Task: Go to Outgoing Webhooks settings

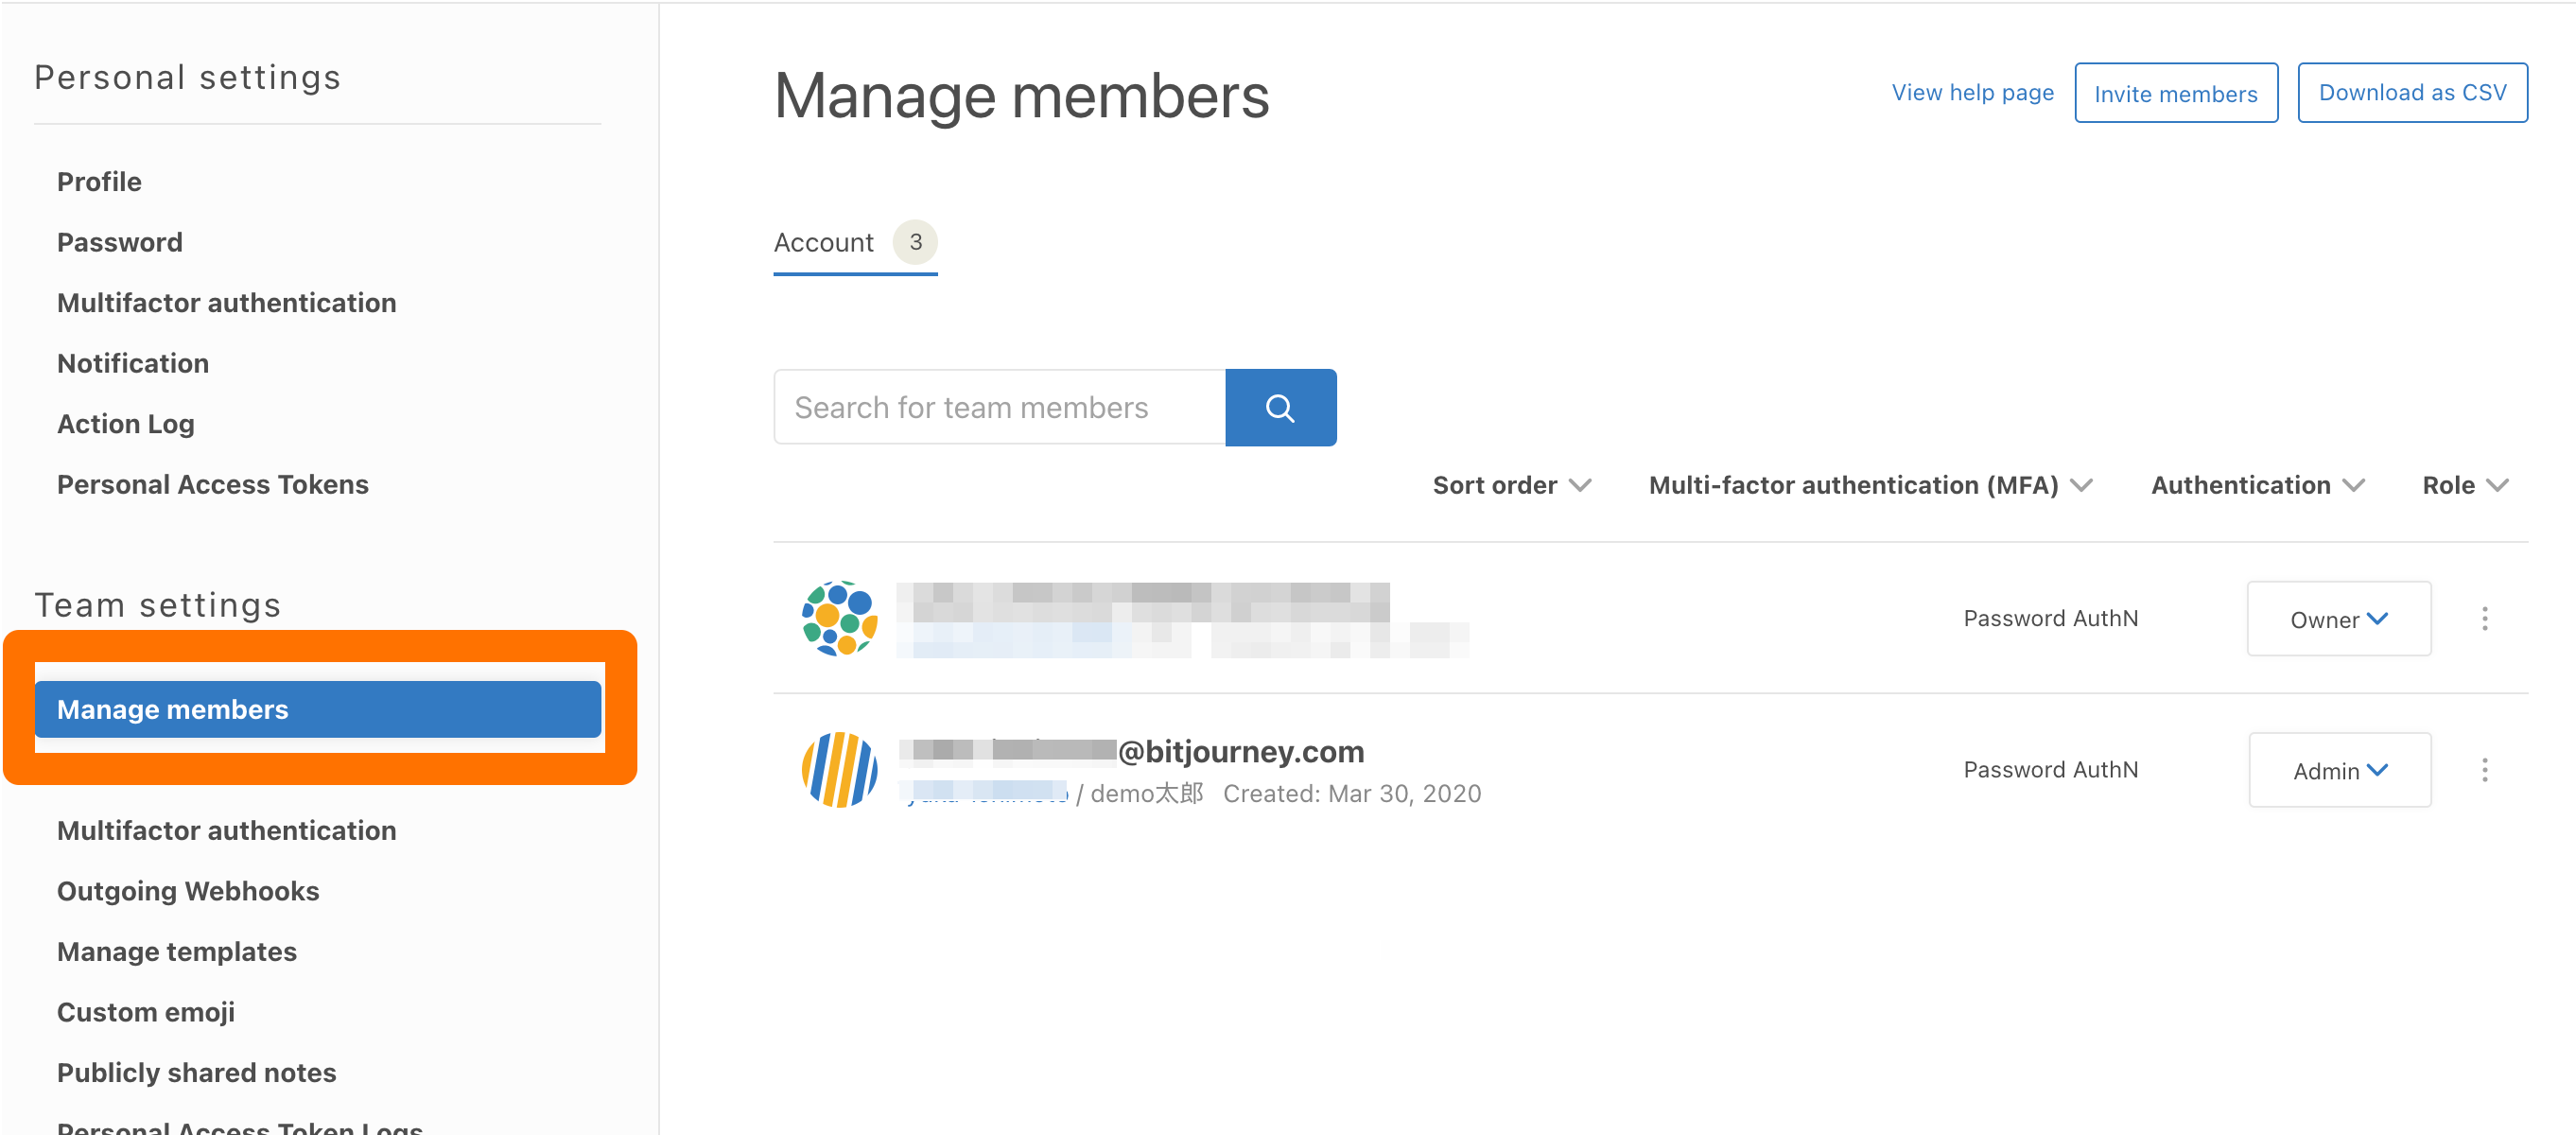Action: point(188,890)
